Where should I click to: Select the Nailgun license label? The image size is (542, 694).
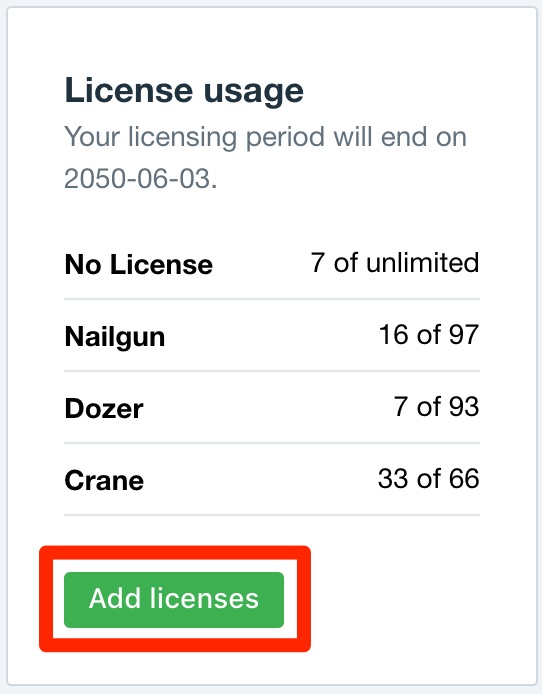115,337
